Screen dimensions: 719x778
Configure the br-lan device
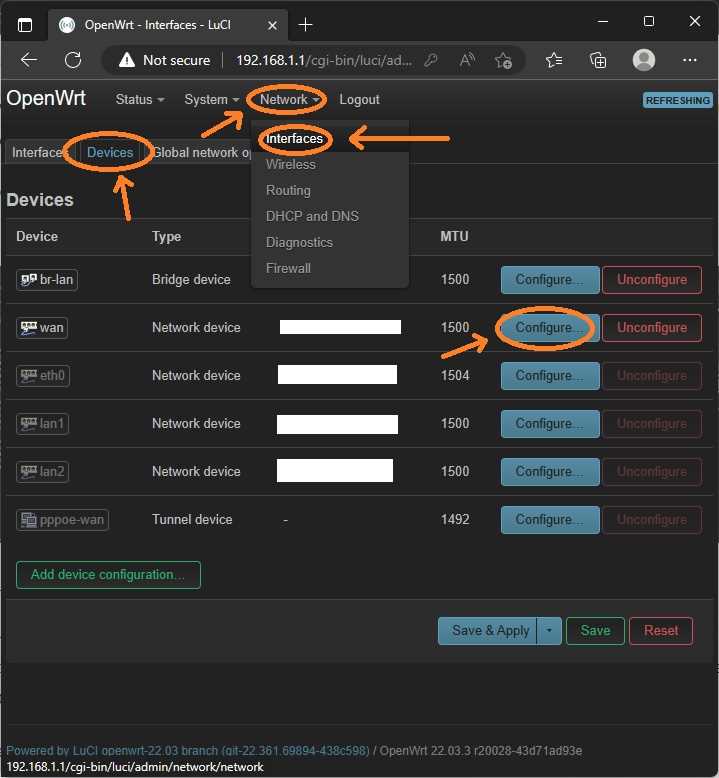point(550,280)
